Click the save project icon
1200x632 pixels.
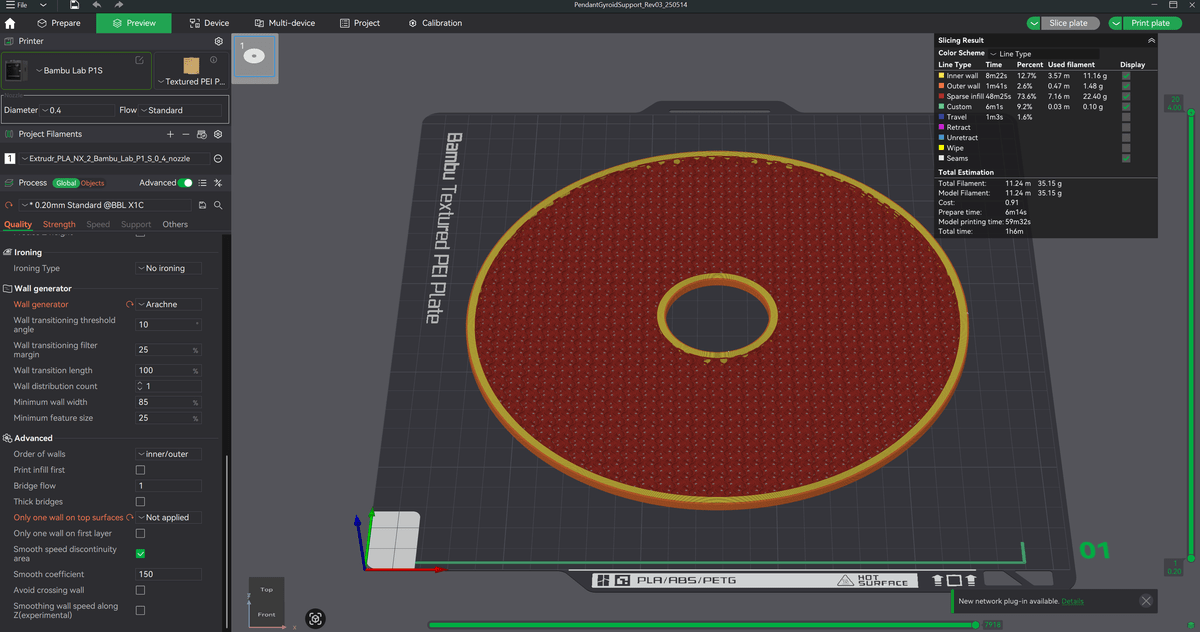tap(74, 6)
